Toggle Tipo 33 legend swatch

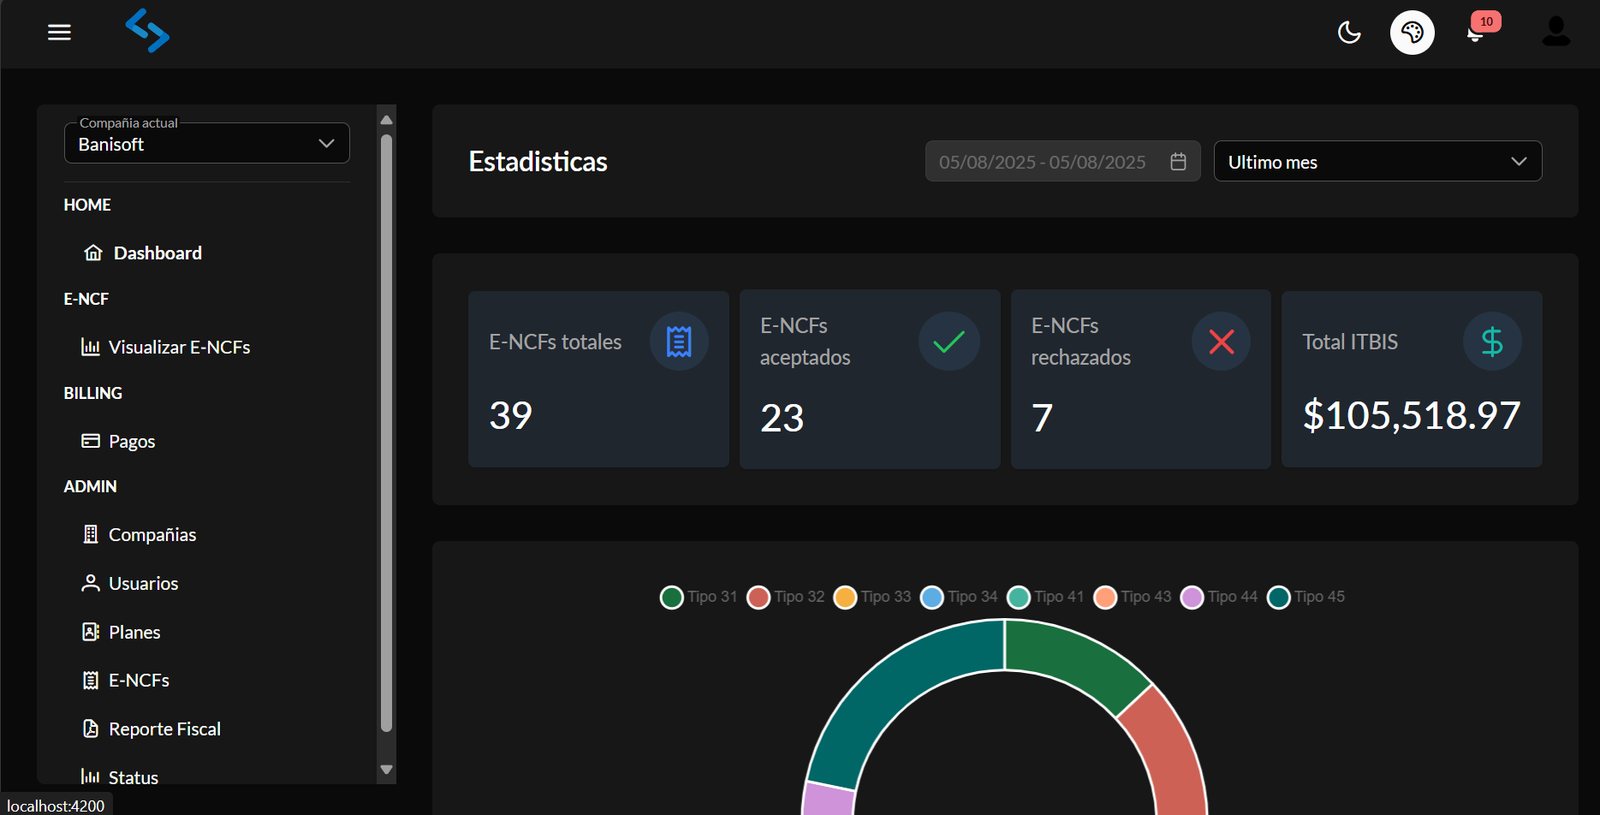845,597
